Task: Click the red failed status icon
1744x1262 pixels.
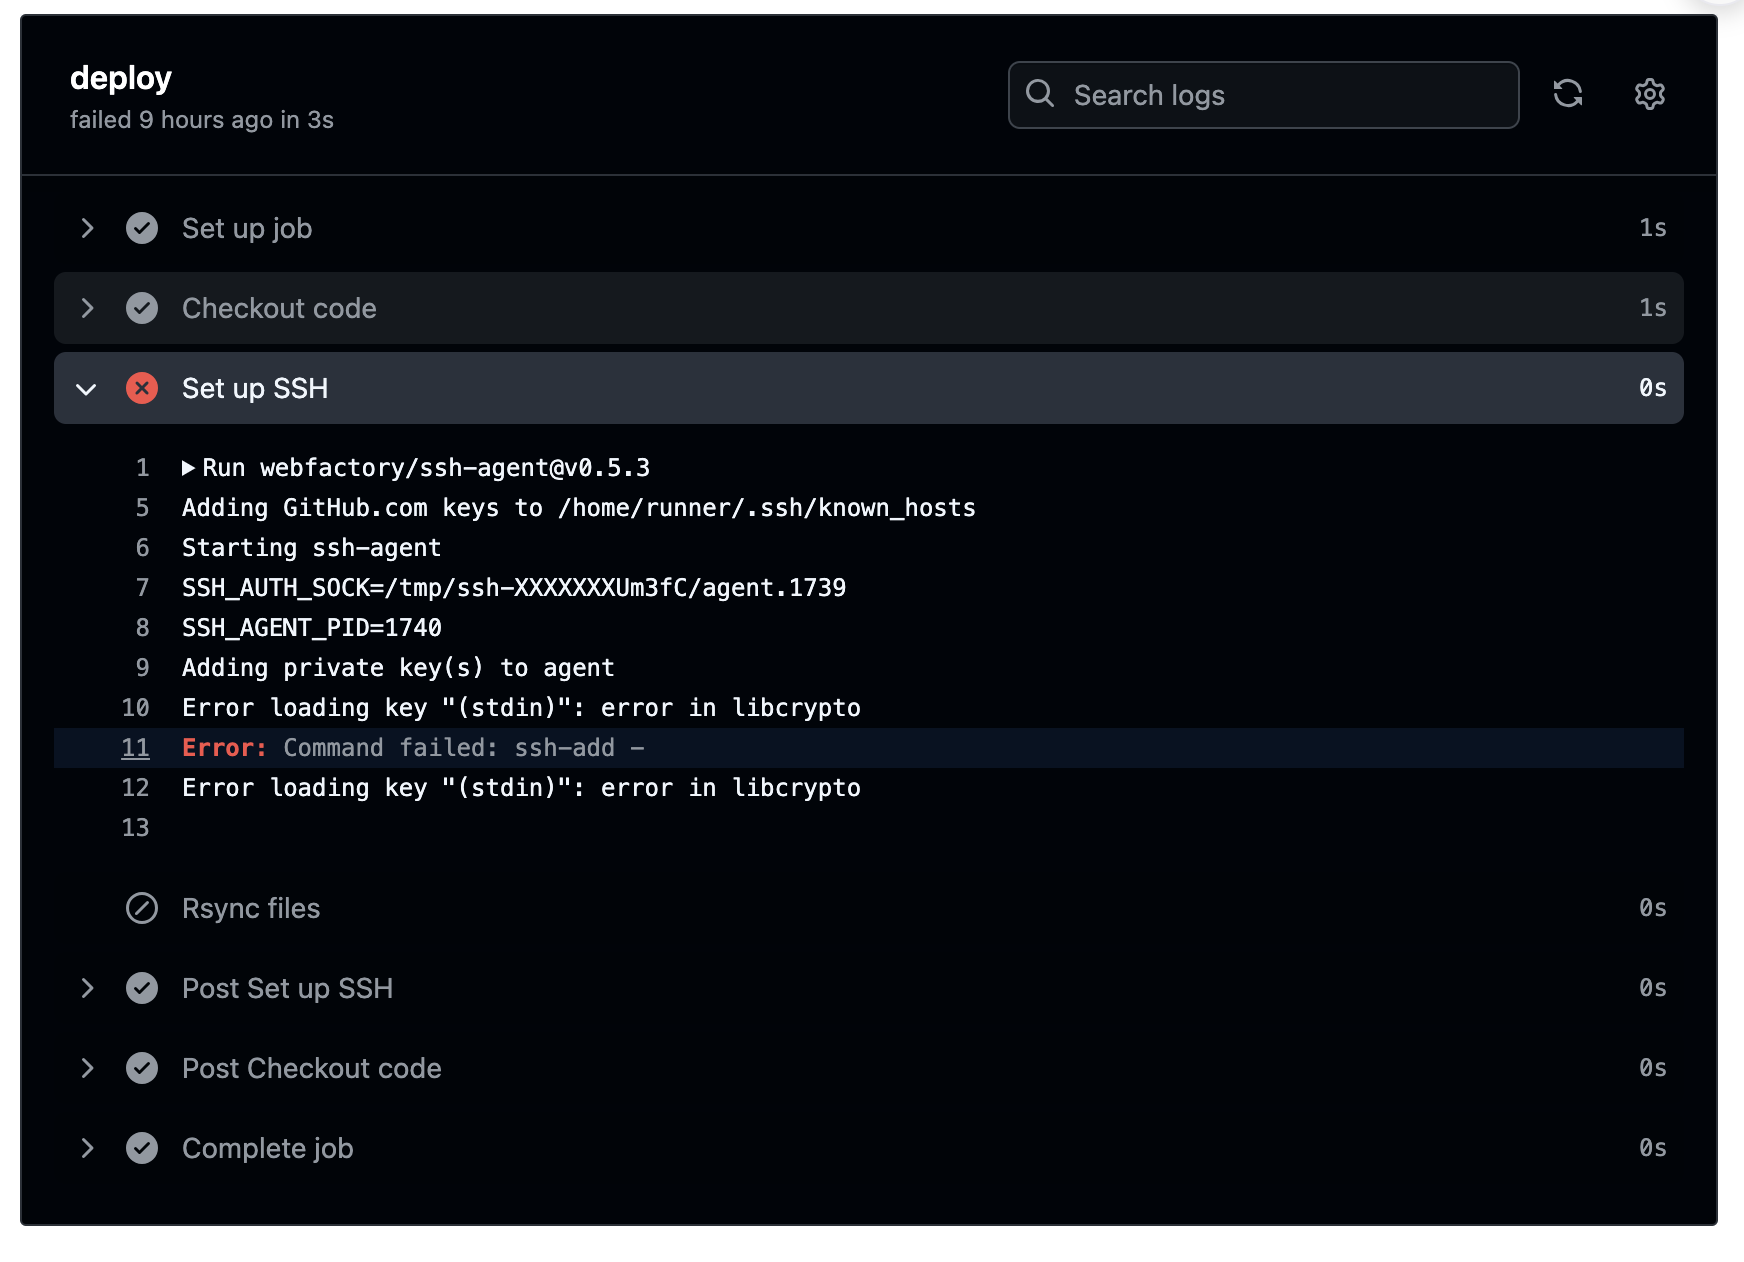Action: click(x=142, y=388)
